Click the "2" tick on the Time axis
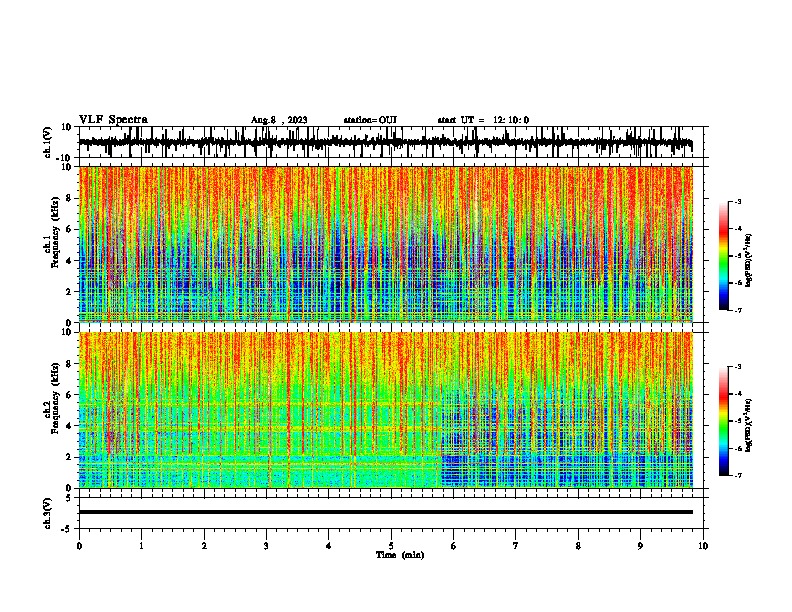Screen dimensions: 792x612 [204, 546]
